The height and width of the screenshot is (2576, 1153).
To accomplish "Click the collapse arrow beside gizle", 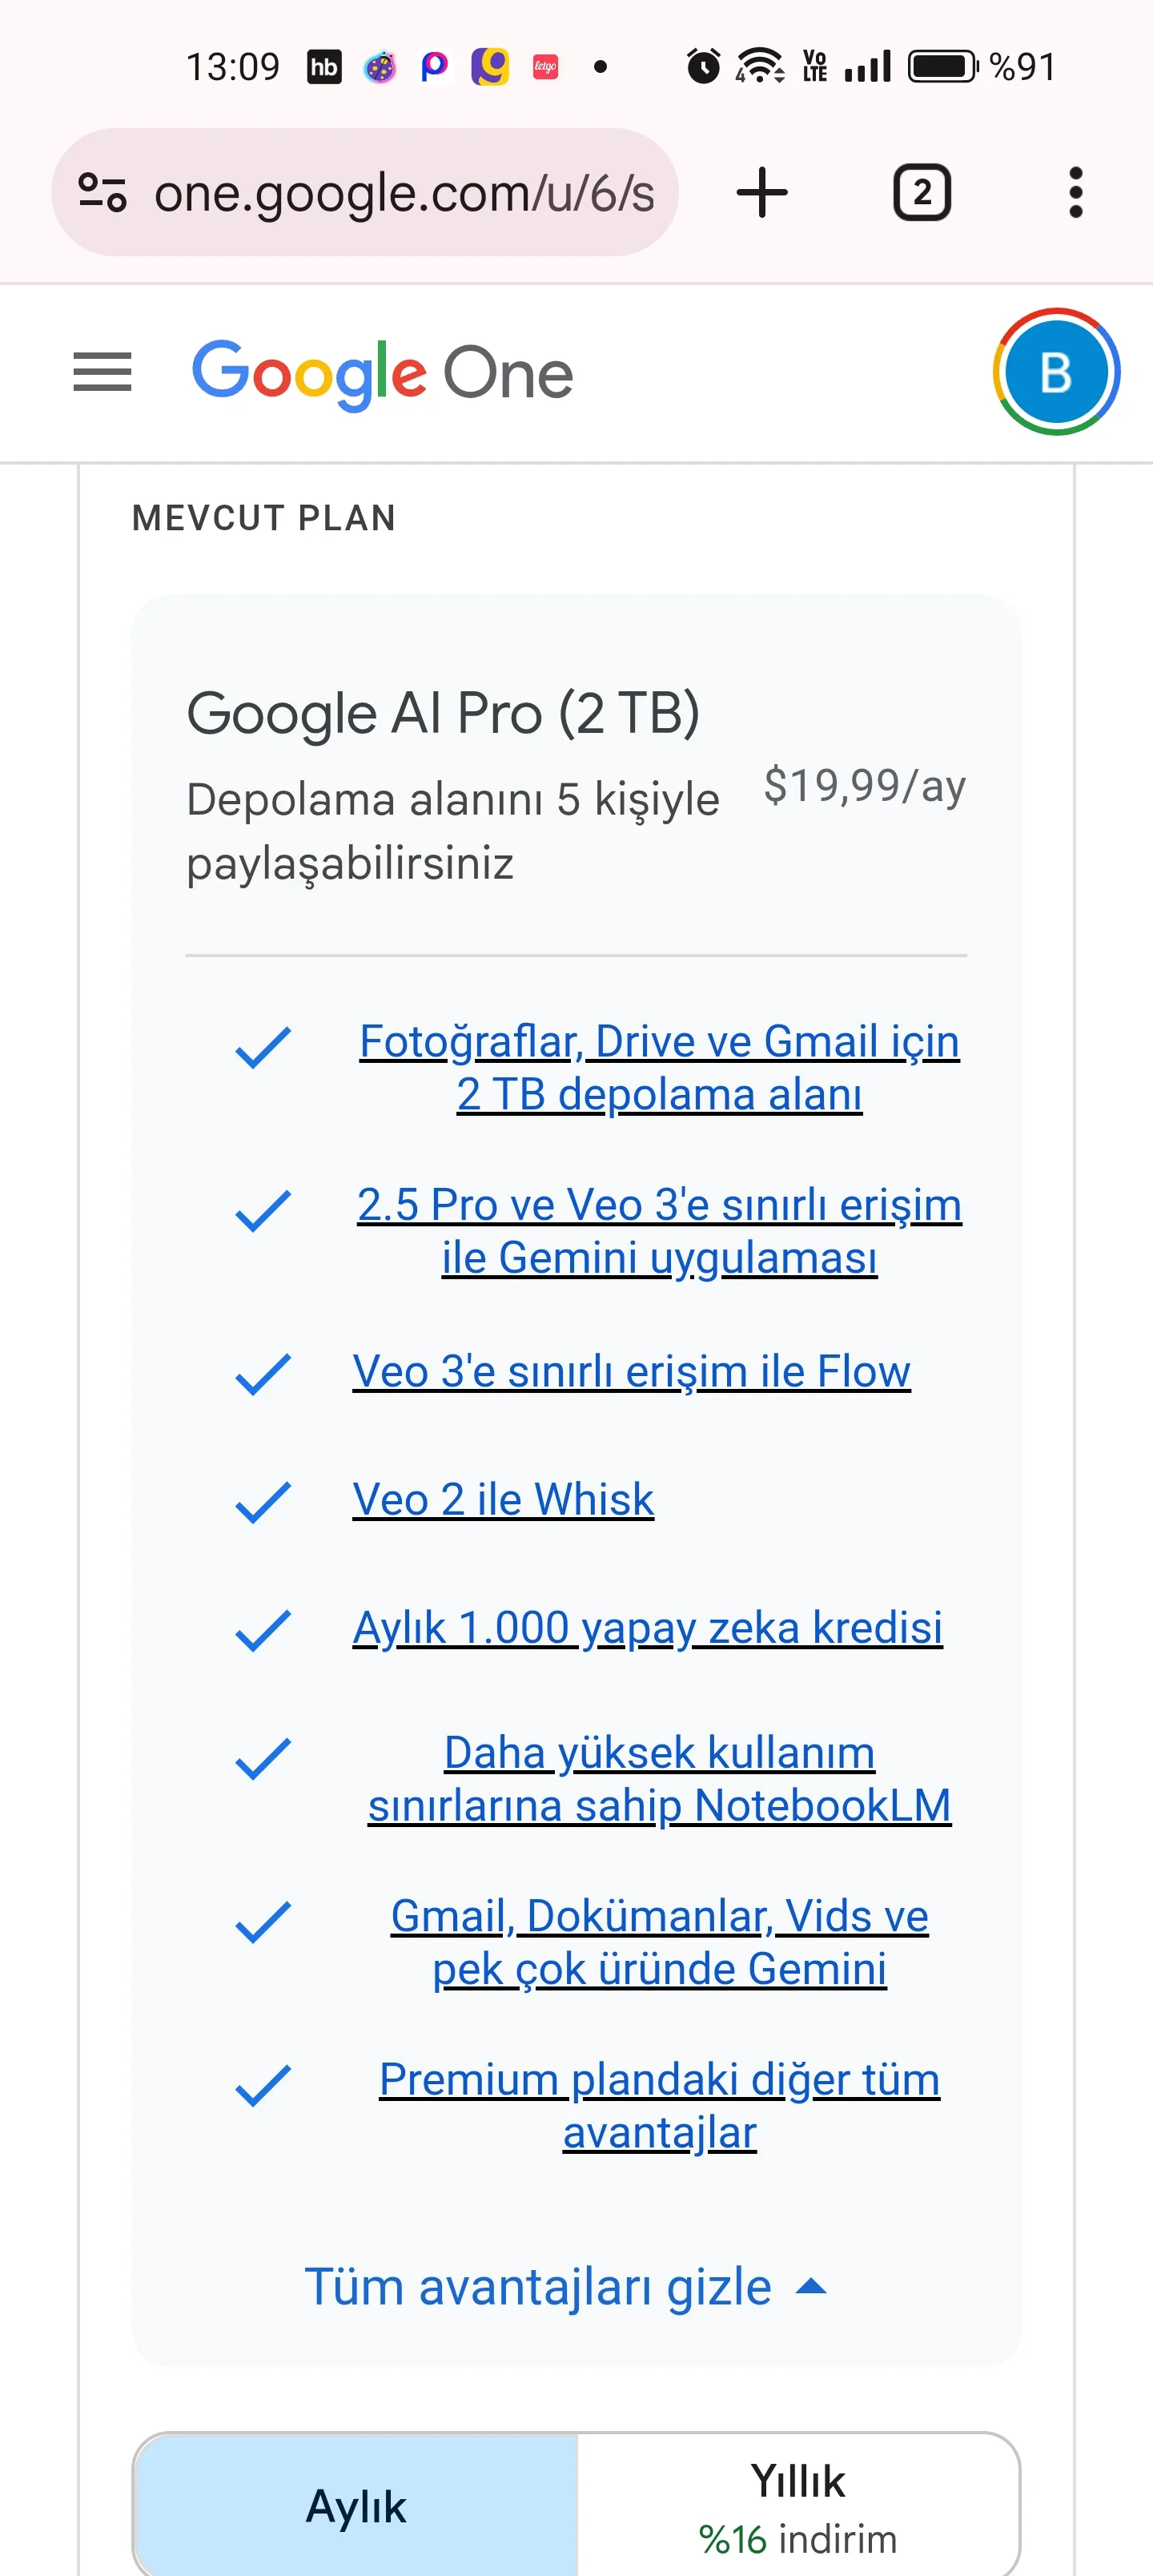I will pos(811,2287).
